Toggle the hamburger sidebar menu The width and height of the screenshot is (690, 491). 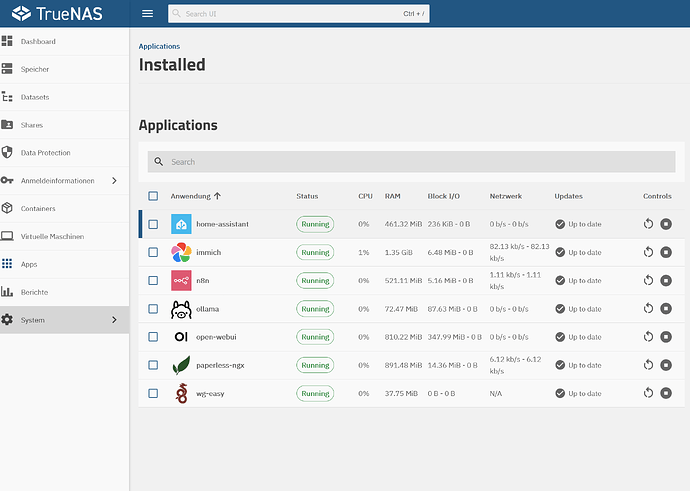pyautogui.click(x=147, y=14)
